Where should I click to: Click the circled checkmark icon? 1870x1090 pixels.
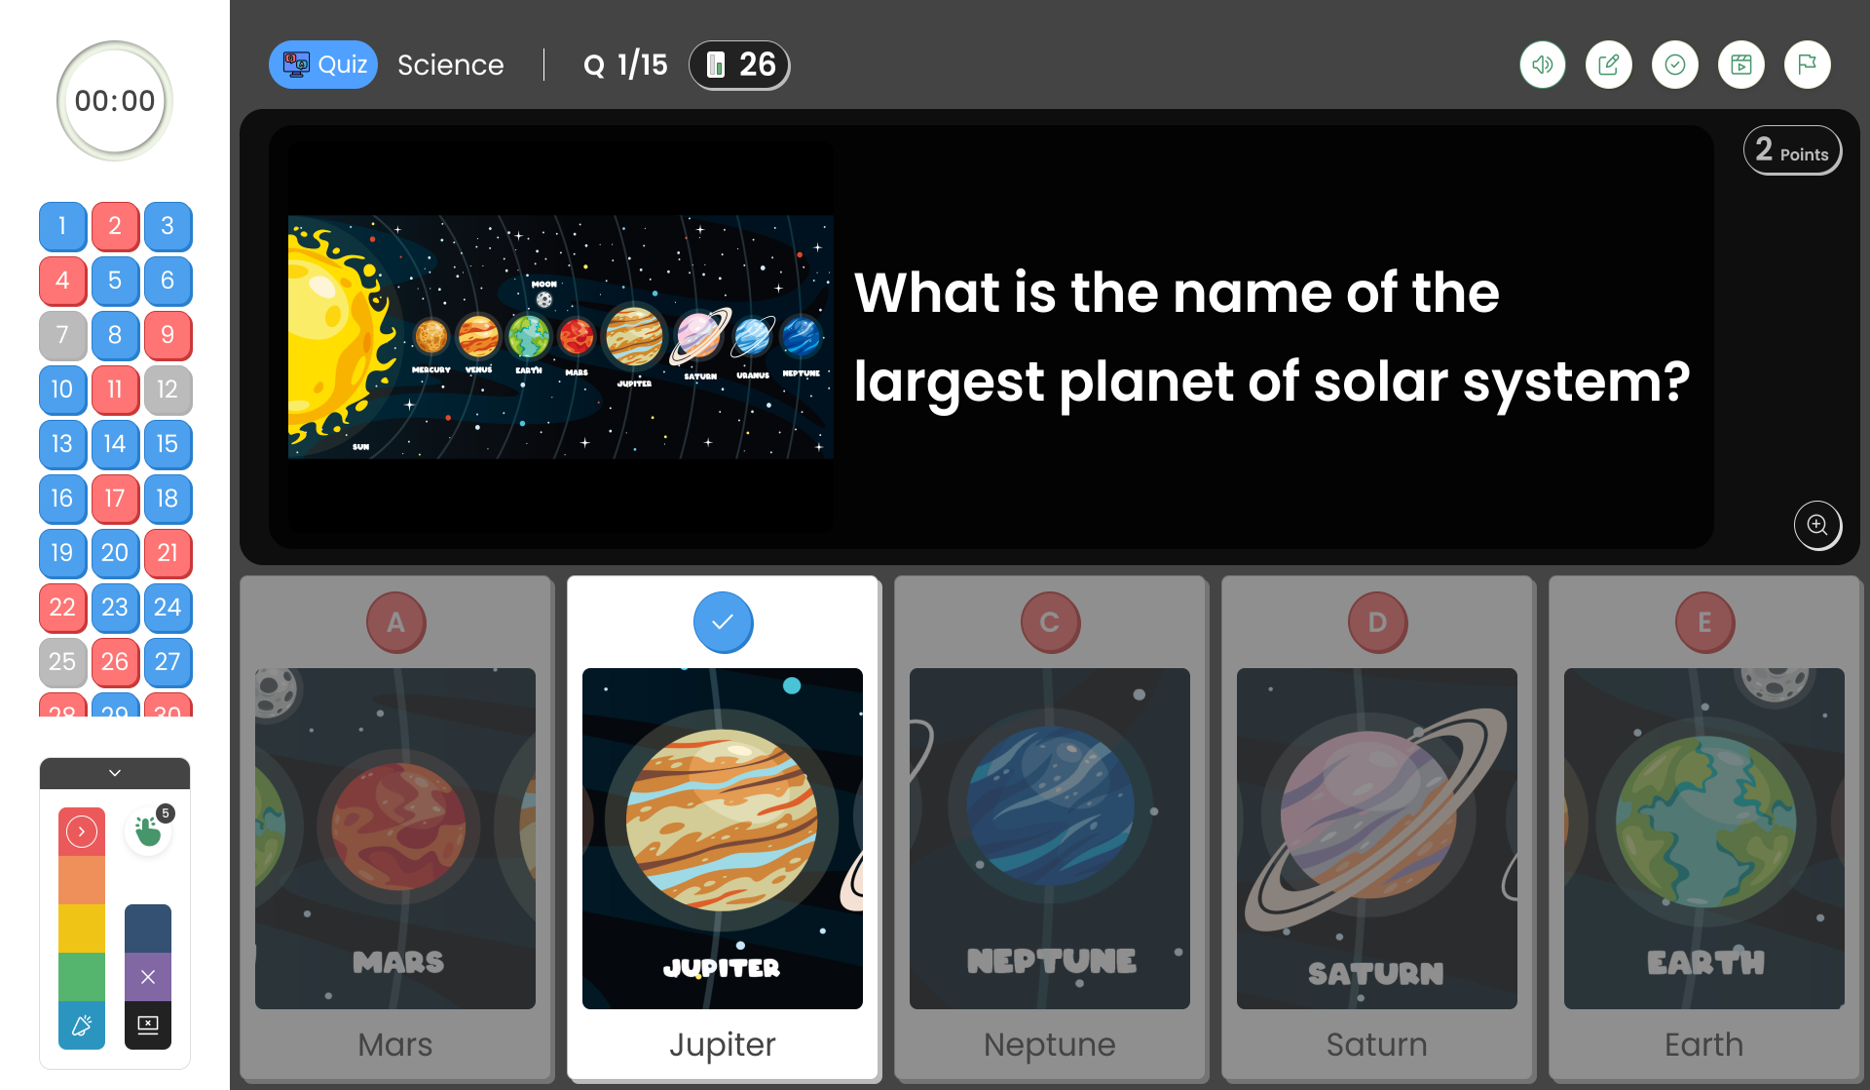click(x=1674, y=65)
